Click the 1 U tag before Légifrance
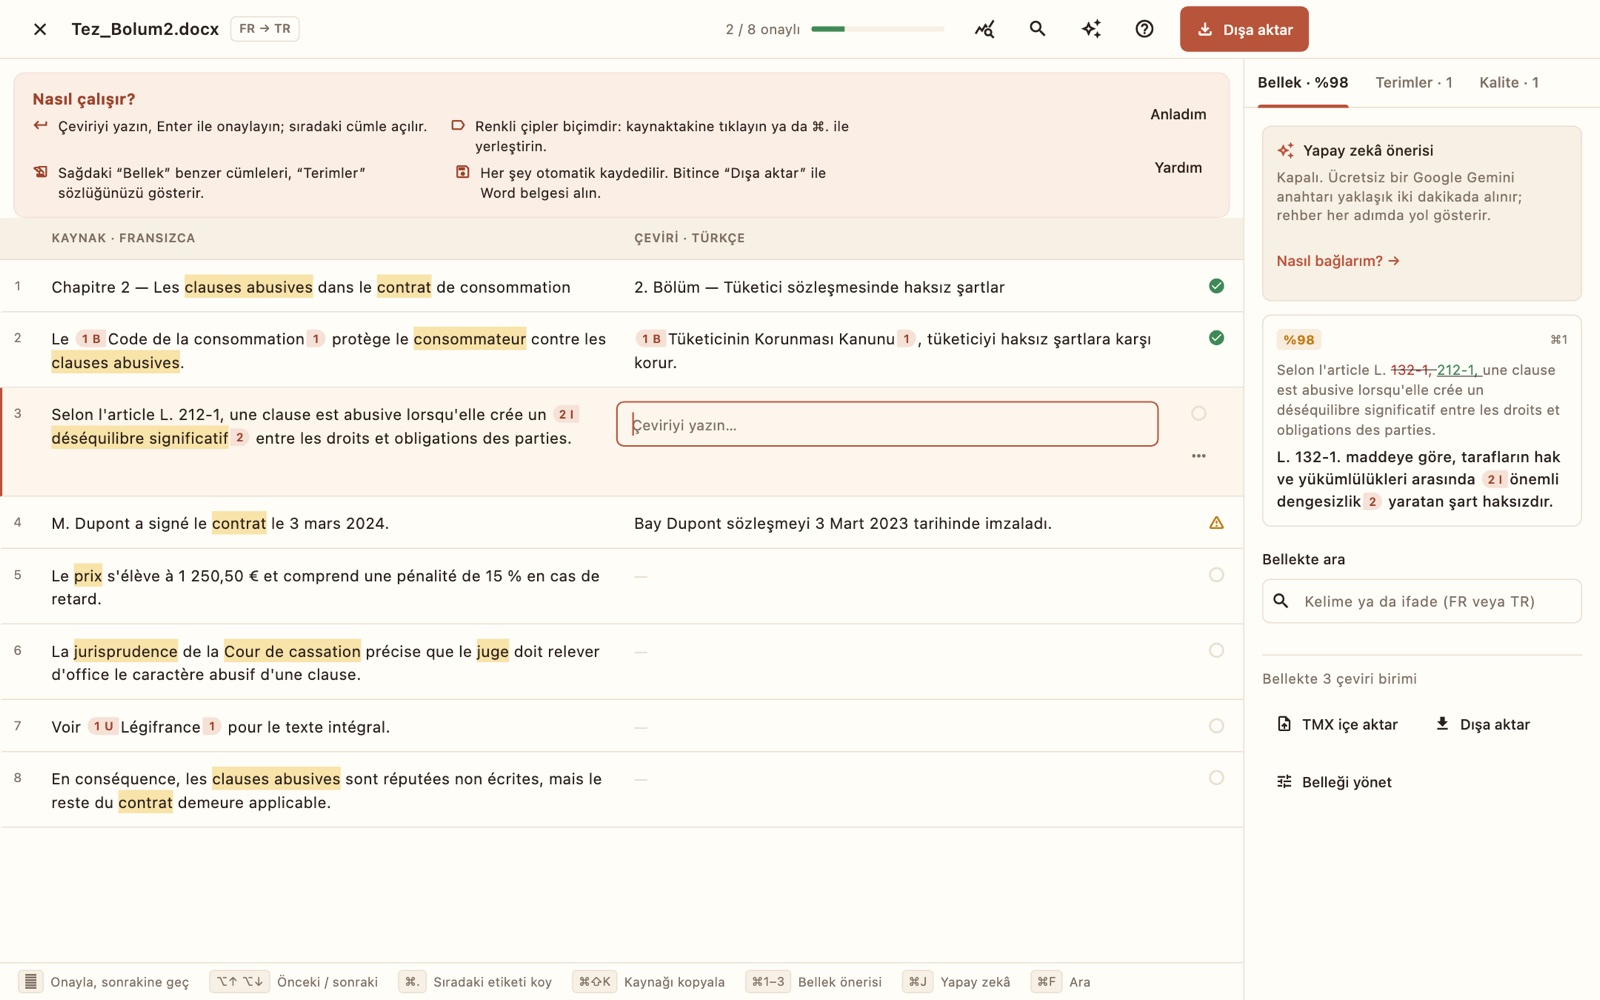The width and height of the screenshot is (1600, 1000). tap(103, 727)
